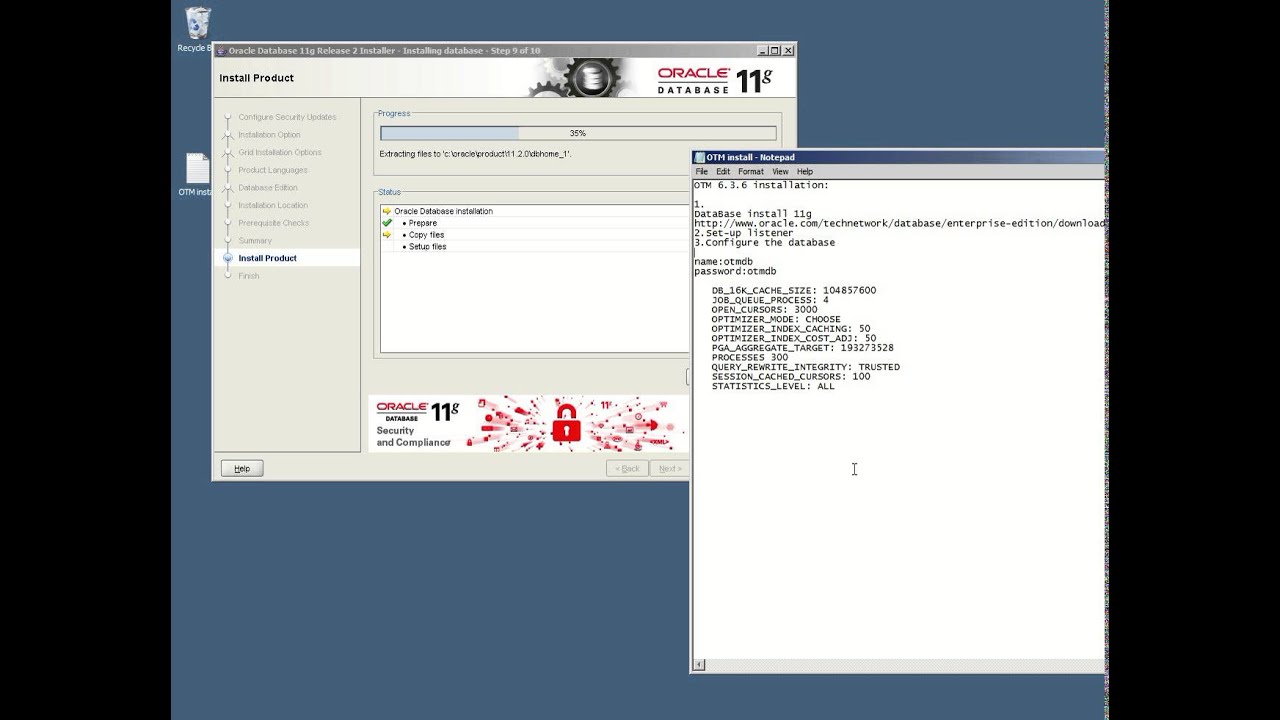
Task: Click the Oracle 11g Database logo in header
Action: (x=714, y=79)
